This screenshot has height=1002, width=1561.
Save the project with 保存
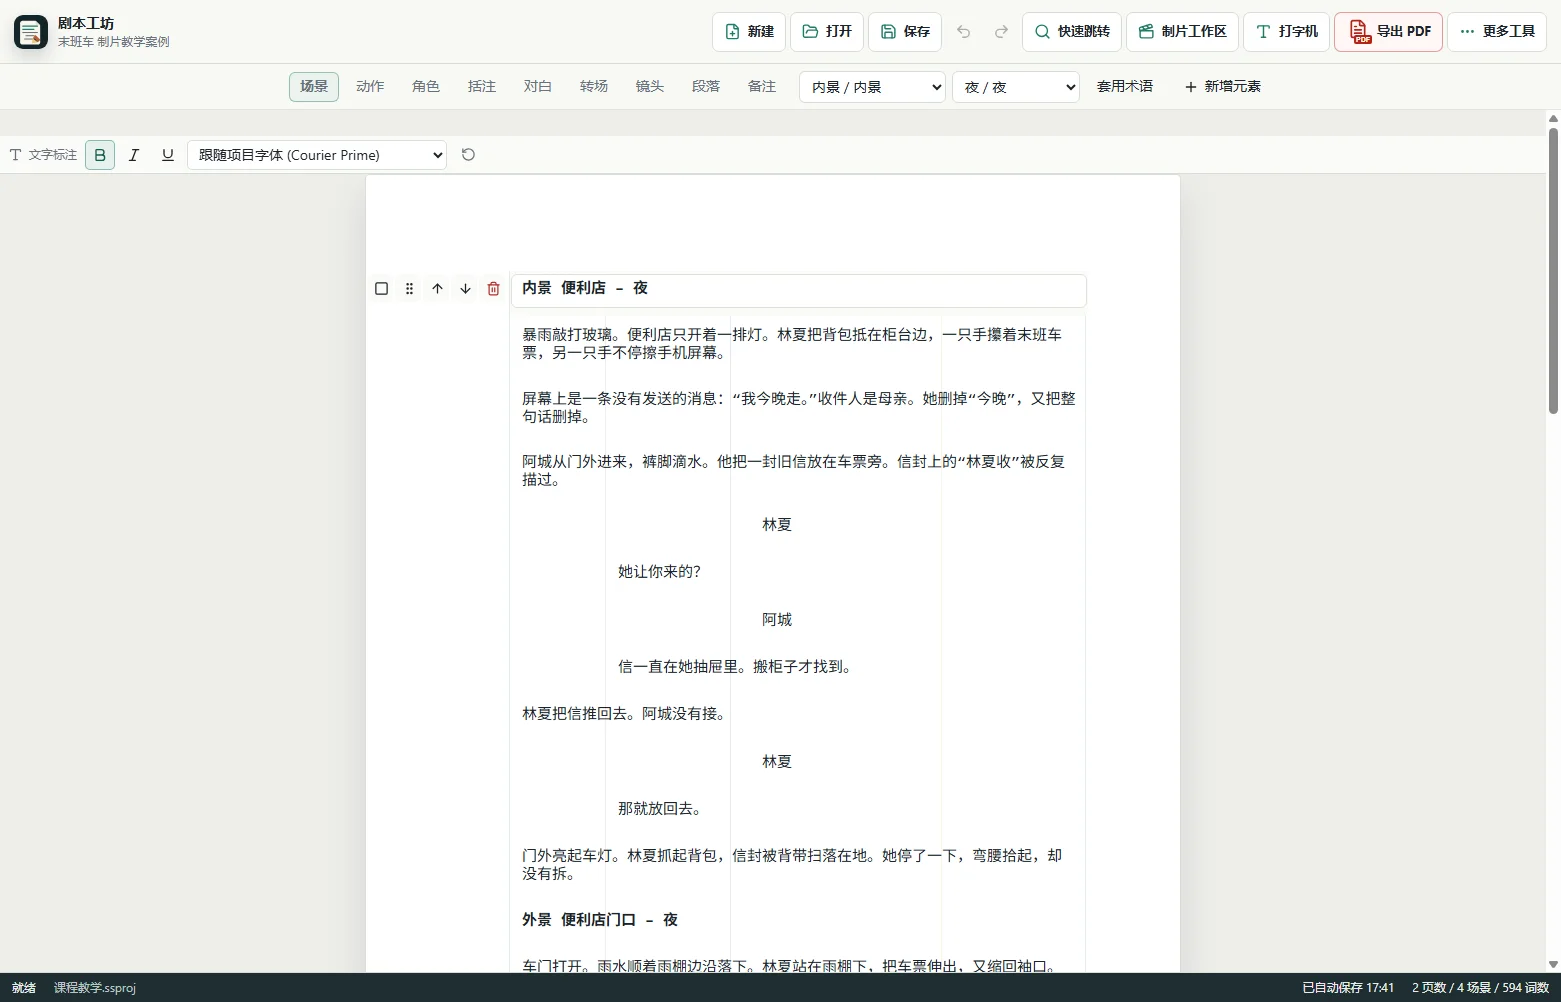(x=905, y=32)
